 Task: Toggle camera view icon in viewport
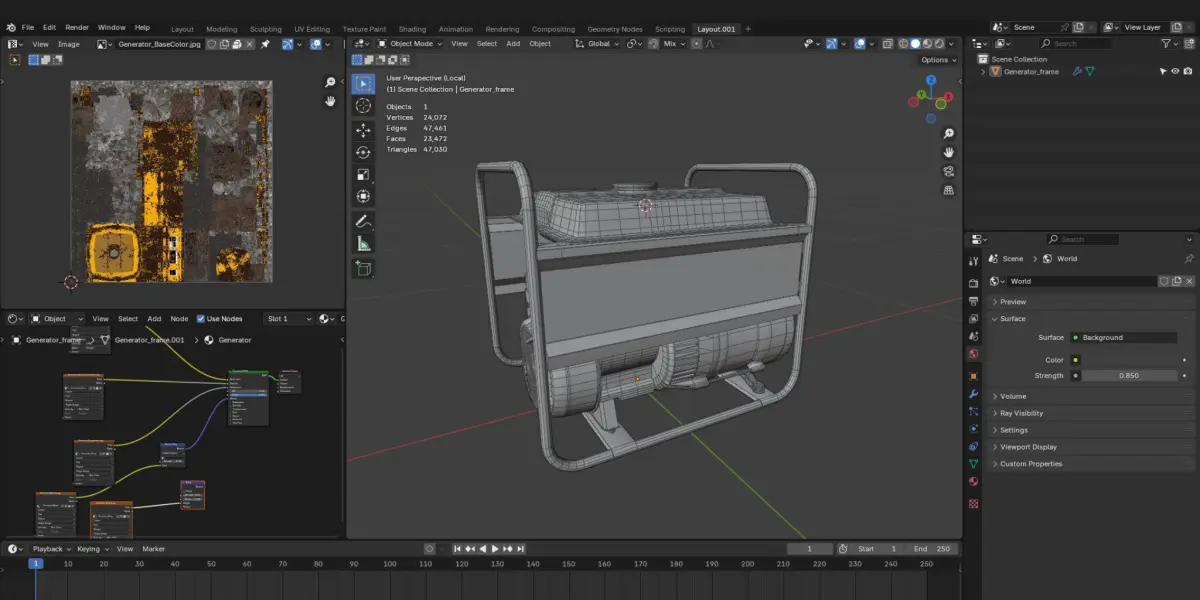pos(948,171)
